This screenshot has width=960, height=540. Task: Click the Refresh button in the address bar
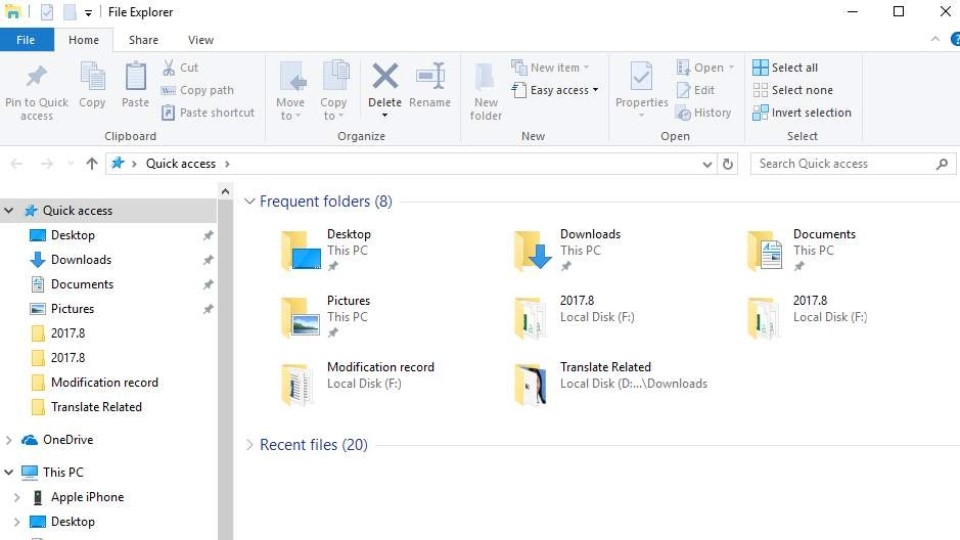pos(728,164)
